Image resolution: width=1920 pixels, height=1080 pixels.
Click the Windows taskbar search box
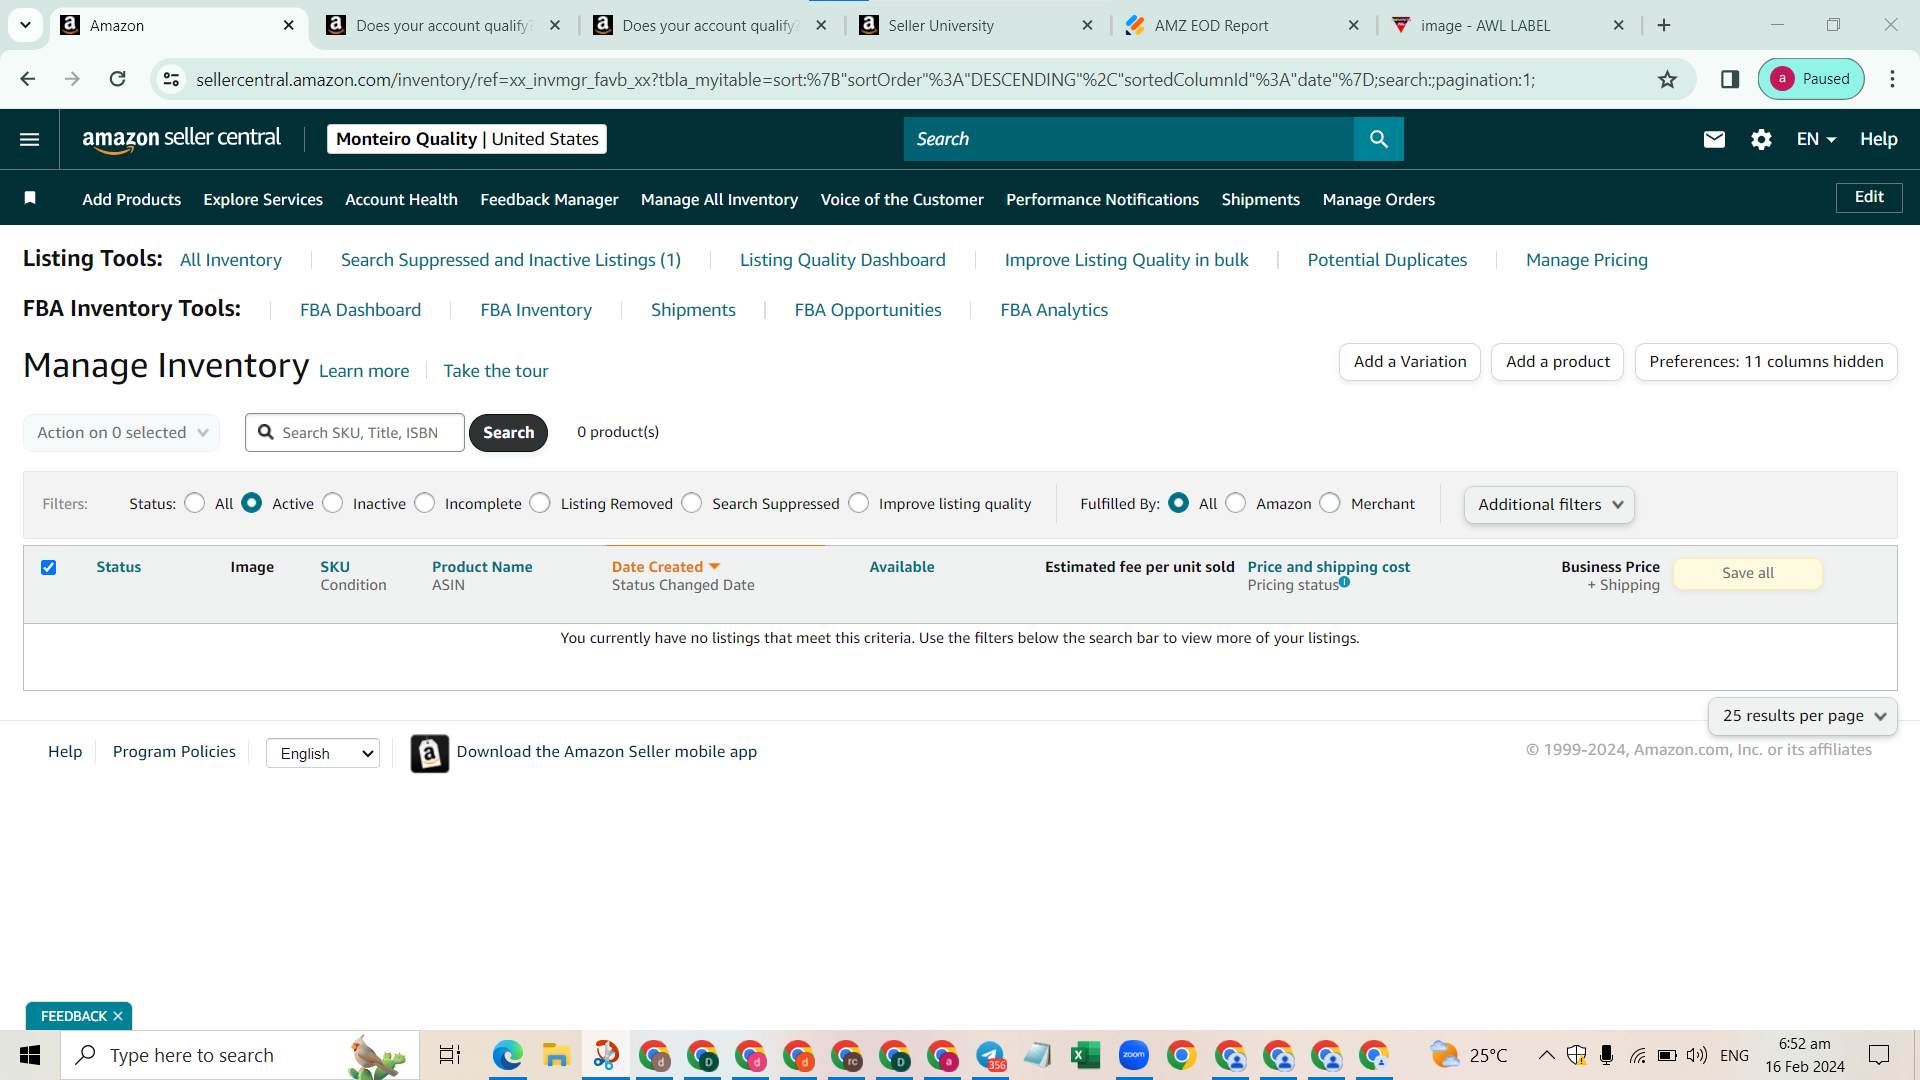click(240, 1055)
